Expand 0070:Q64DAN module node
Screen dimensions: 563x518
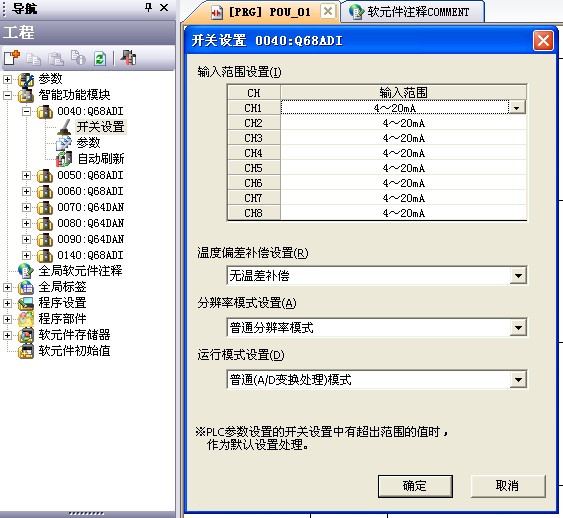[x=26, y=207]
